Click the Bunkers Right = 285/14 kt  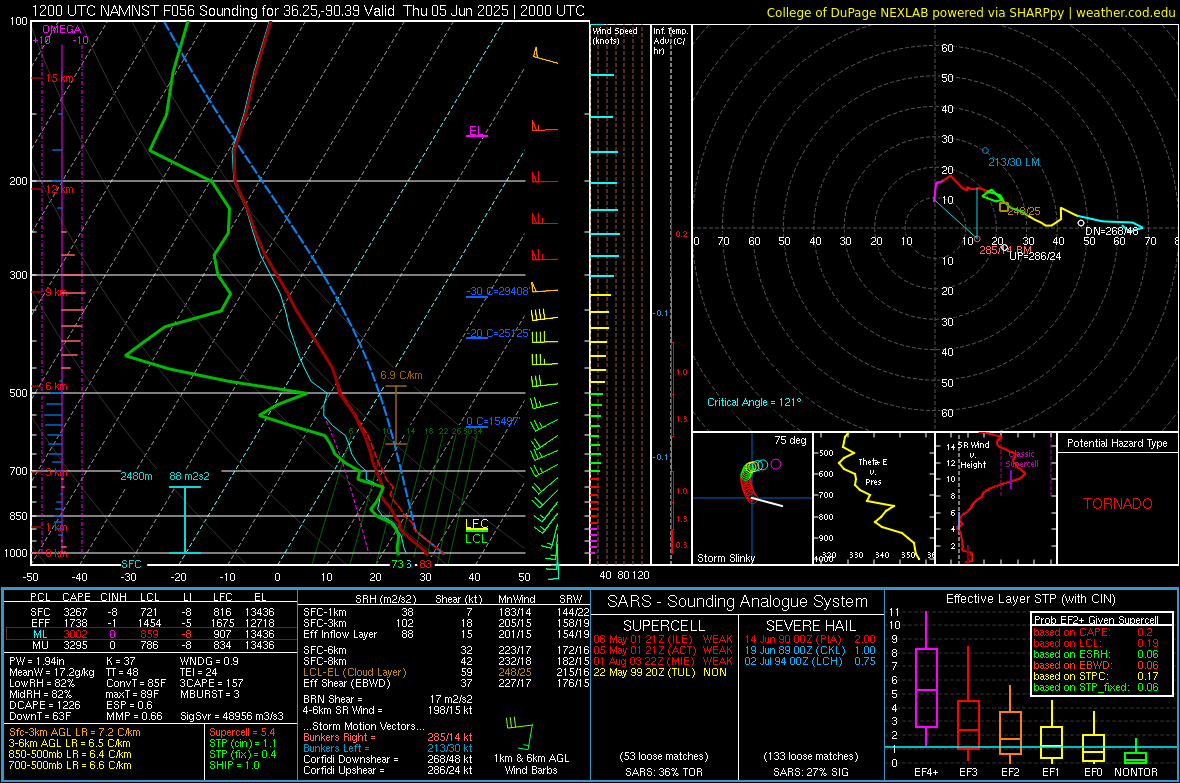click(x=388, y=738)
